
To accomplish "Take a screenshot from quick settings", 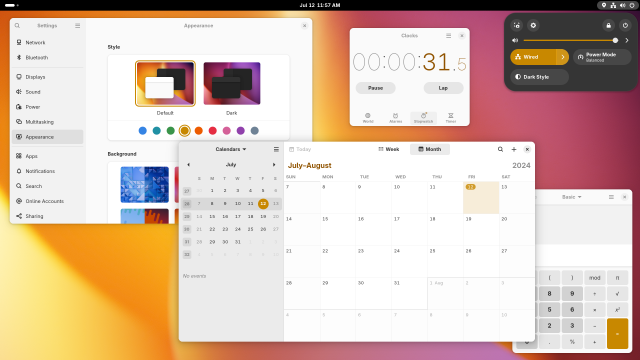I will pyautogui.click(x=517, y=25).
